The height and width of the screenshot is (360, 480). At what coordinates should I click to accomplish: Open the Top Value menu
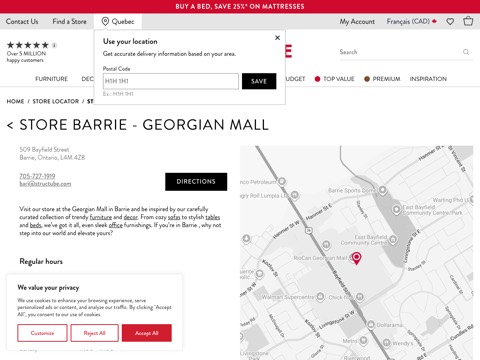[x=334, y=79]
